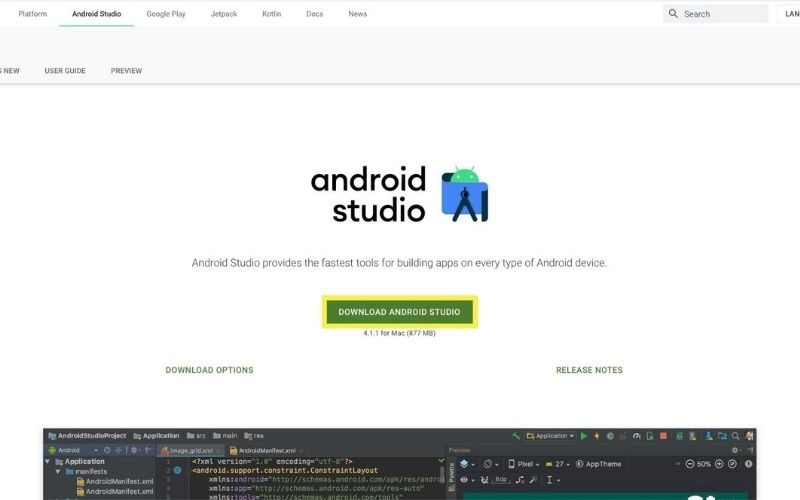Click the project structure folder icon in IDE toolbar
800x500 pixels.
click(722, 436)
